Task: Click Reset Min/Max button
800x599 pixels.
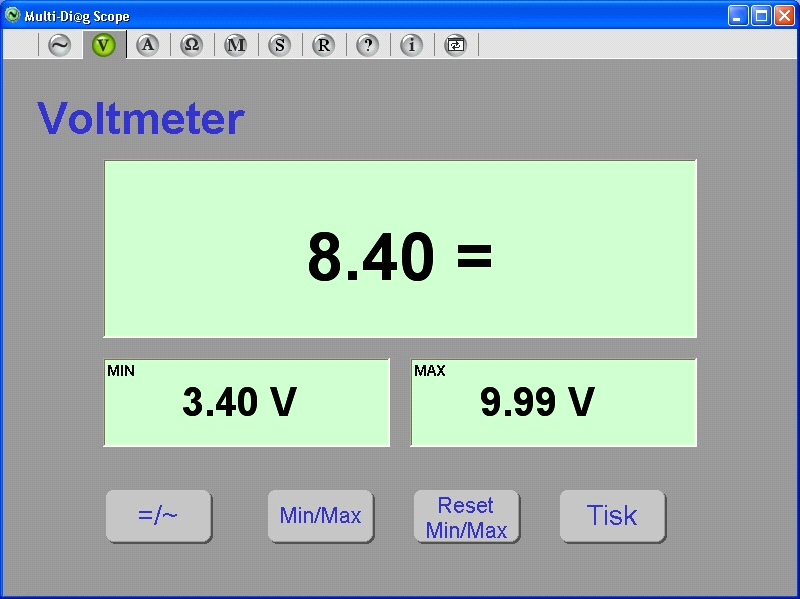Action: click(467, 516)
